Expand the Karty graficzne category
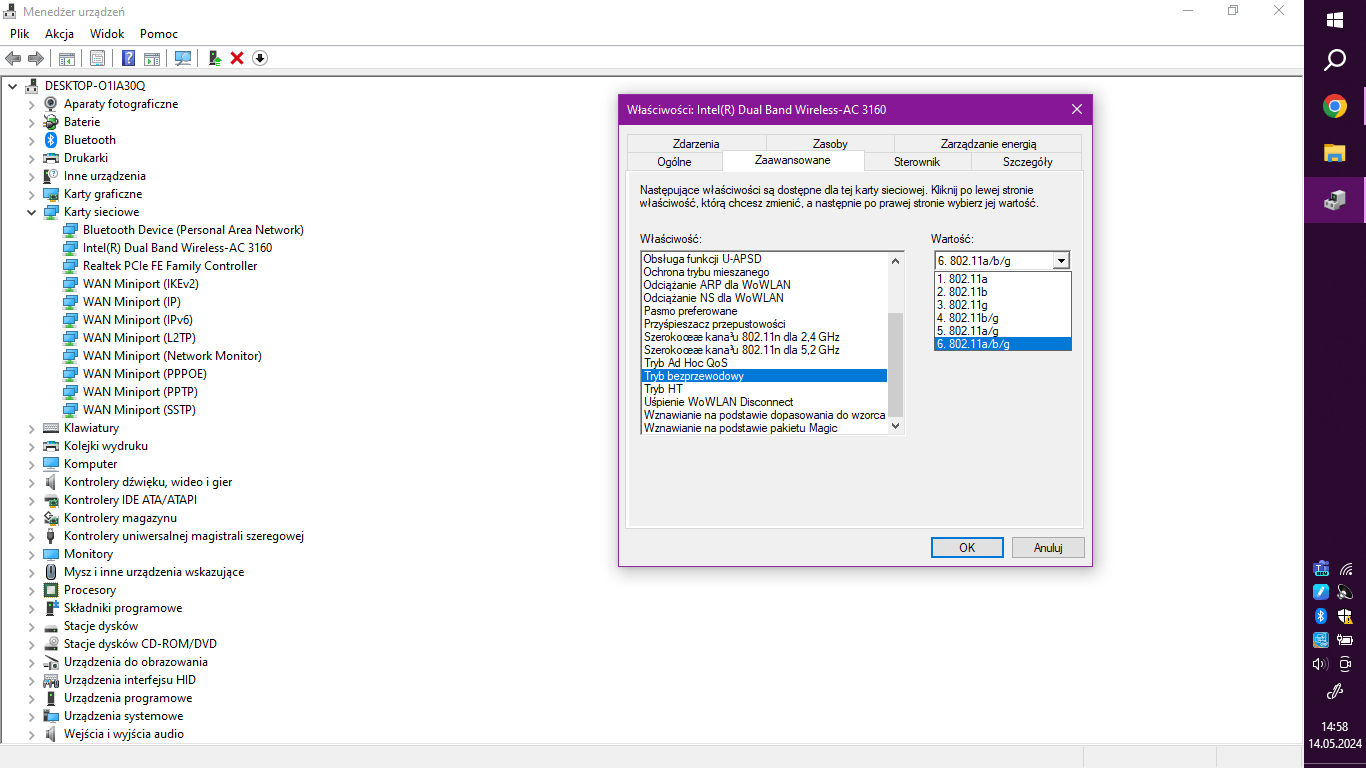Image resolution: width=1366 pixels, height=768 pixels. point(32,194)
